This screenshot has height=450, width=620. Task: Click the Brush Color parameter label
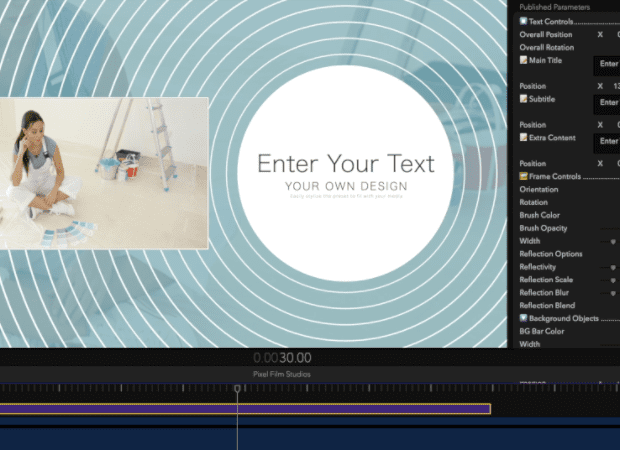[x=539, y=215]
